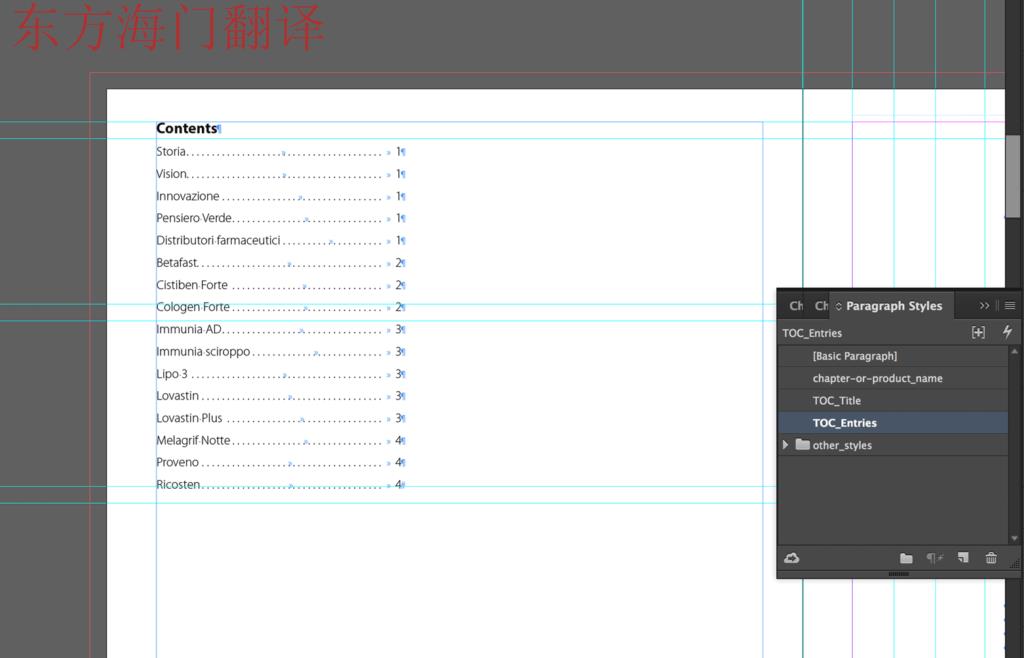Switch to first 'Ch' panel tab
The height and width of the screenshot is (658, 1024).
796,306
